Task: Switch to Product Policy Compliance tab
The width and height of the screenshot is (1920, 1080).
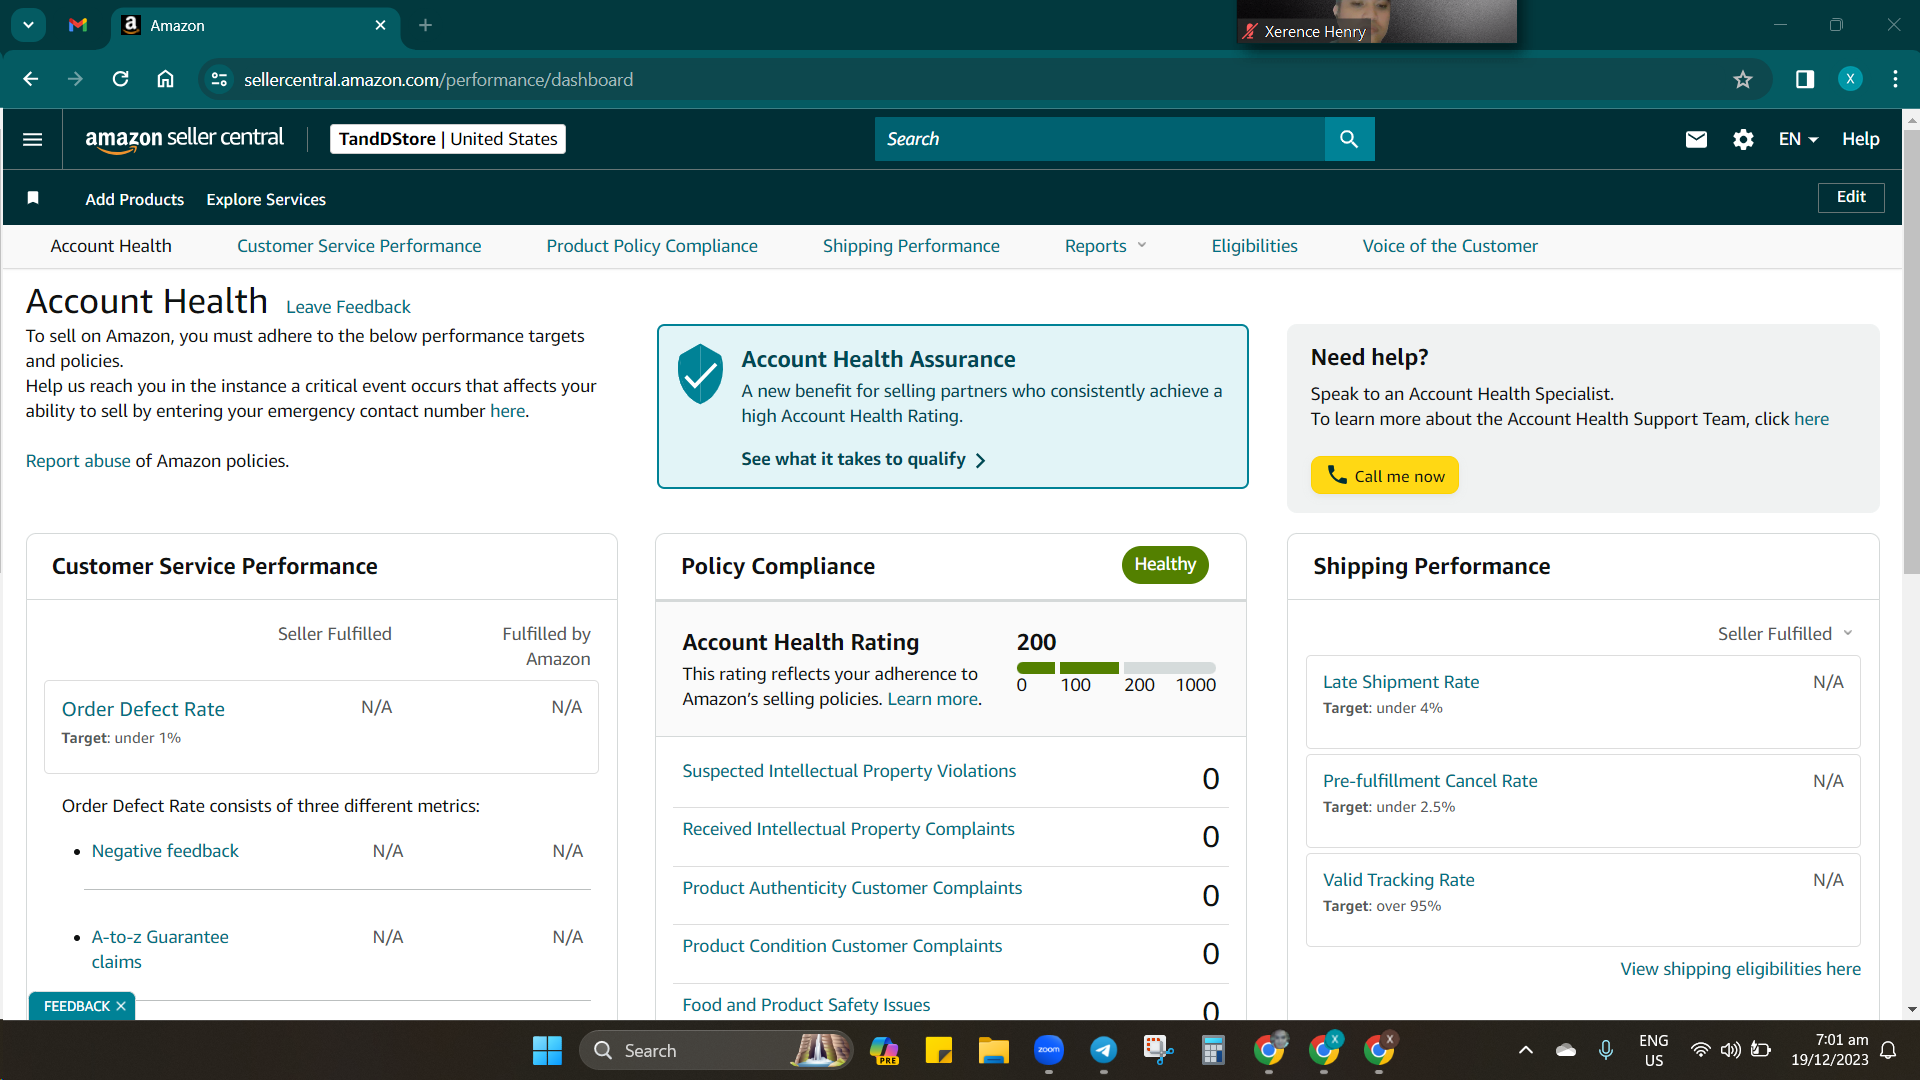Action: coord(652,246)
